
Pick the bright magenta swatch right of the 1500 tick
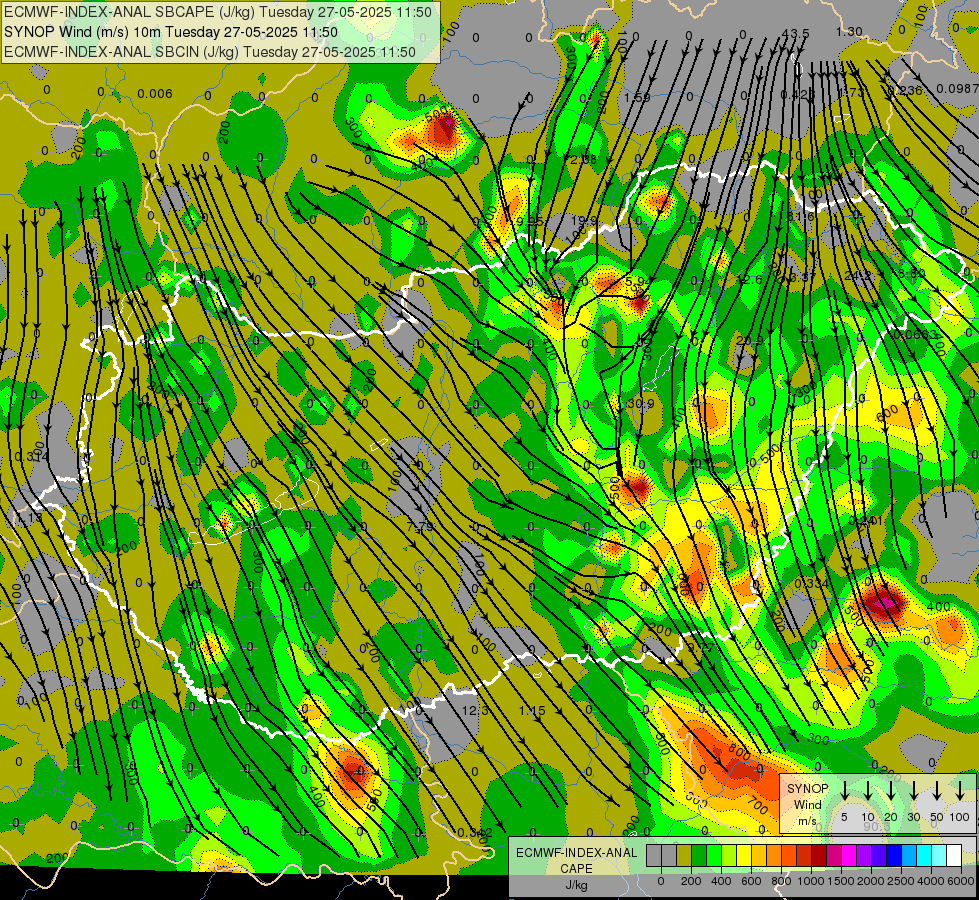tap(849, 855)
